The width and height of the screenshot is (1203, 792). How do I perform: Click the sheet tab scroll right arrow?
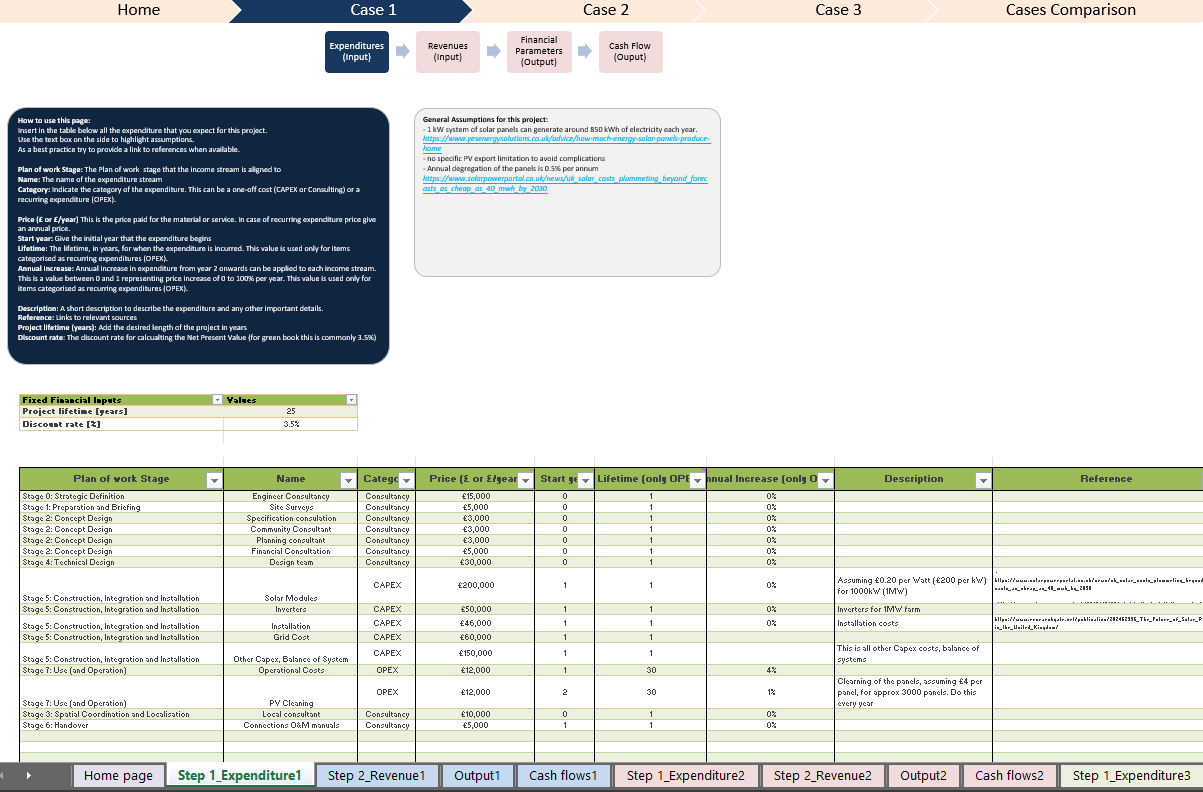pos(28,775)
